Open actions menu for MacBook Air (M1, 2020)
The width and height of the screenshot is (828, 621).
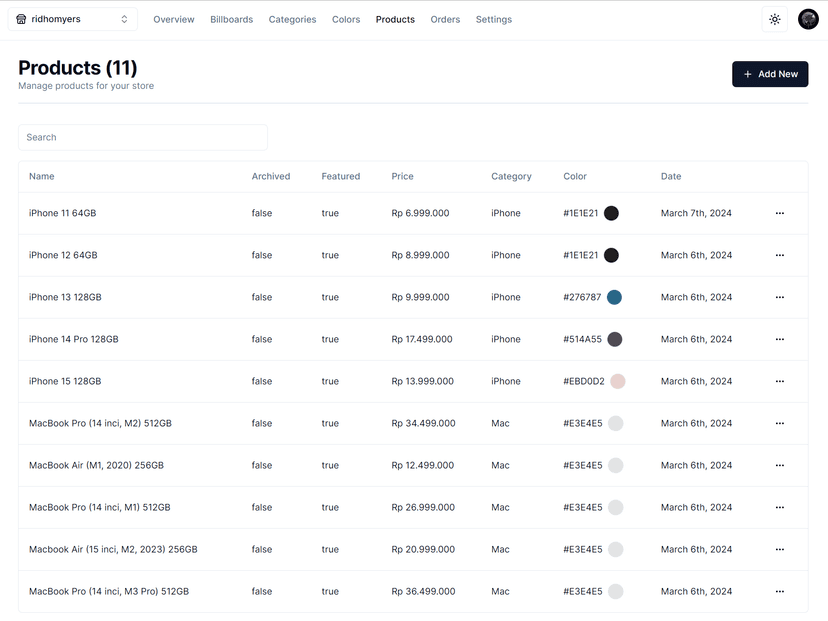pyautogui.click(x=779, y=465)
